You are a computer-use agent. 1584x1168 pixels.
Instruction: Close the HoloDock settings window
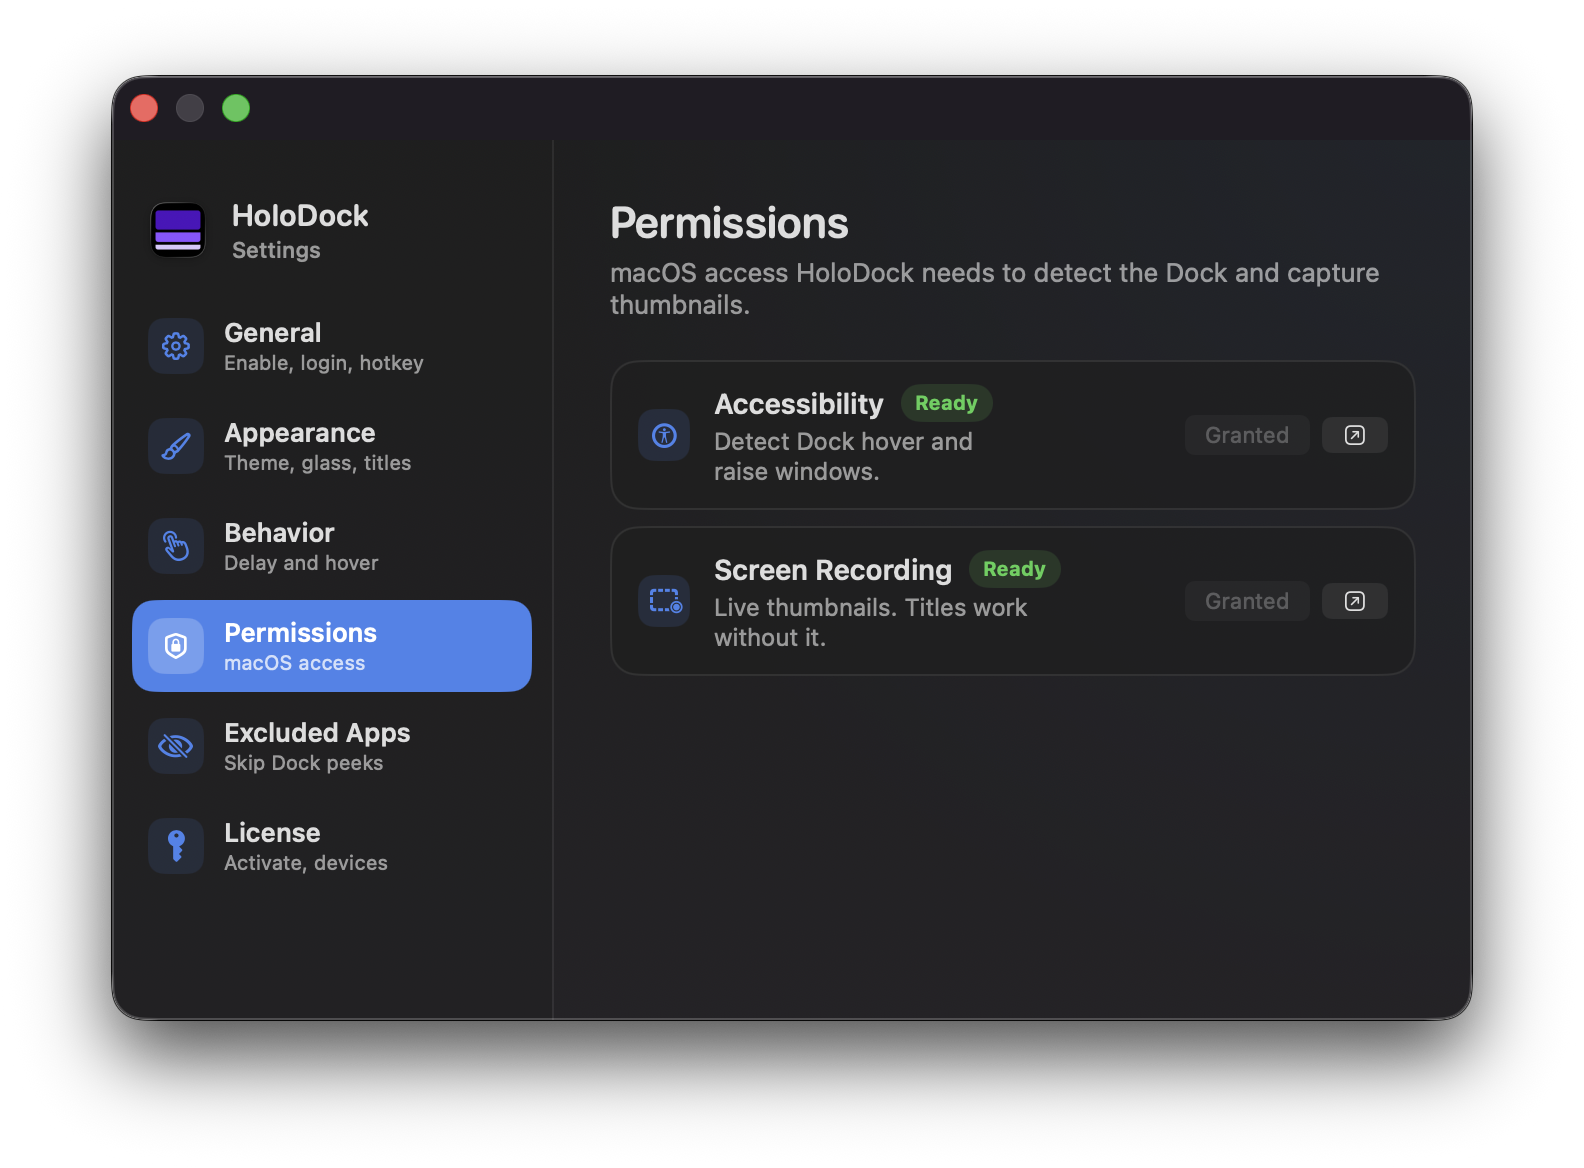[144, 108]
